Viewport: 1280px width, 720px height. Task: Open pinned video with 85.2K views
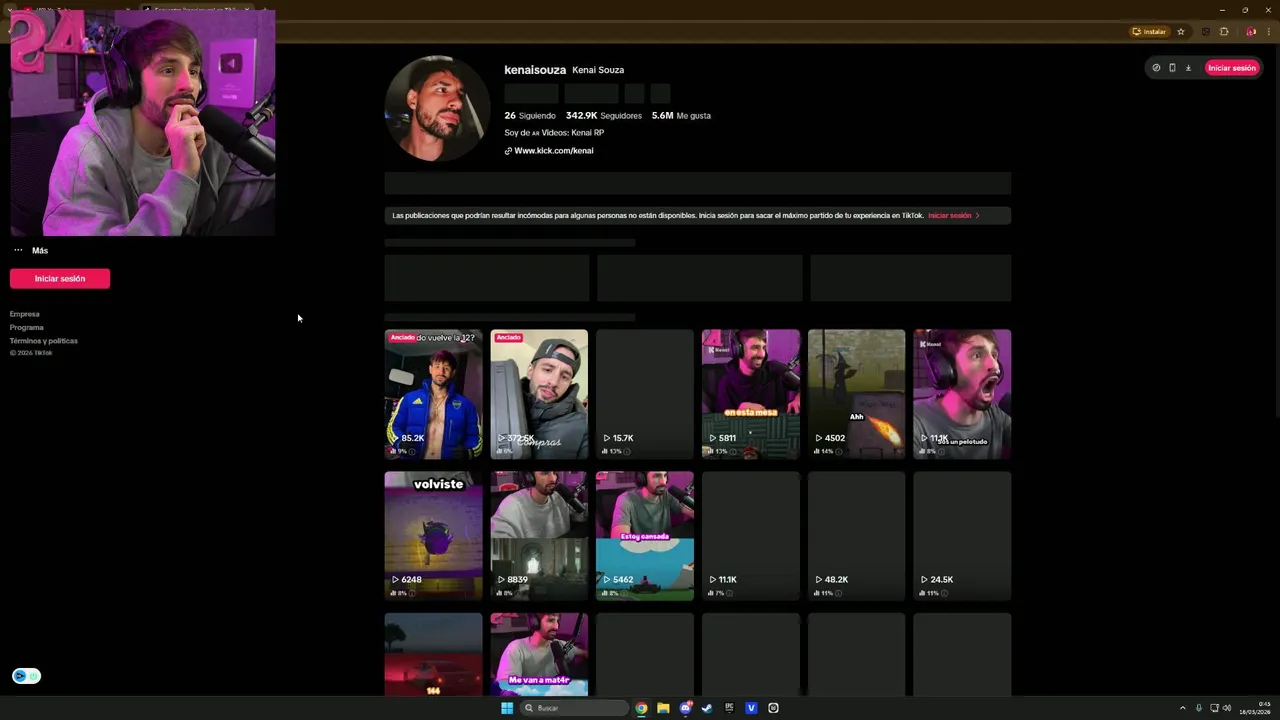(x=433, y=394)
